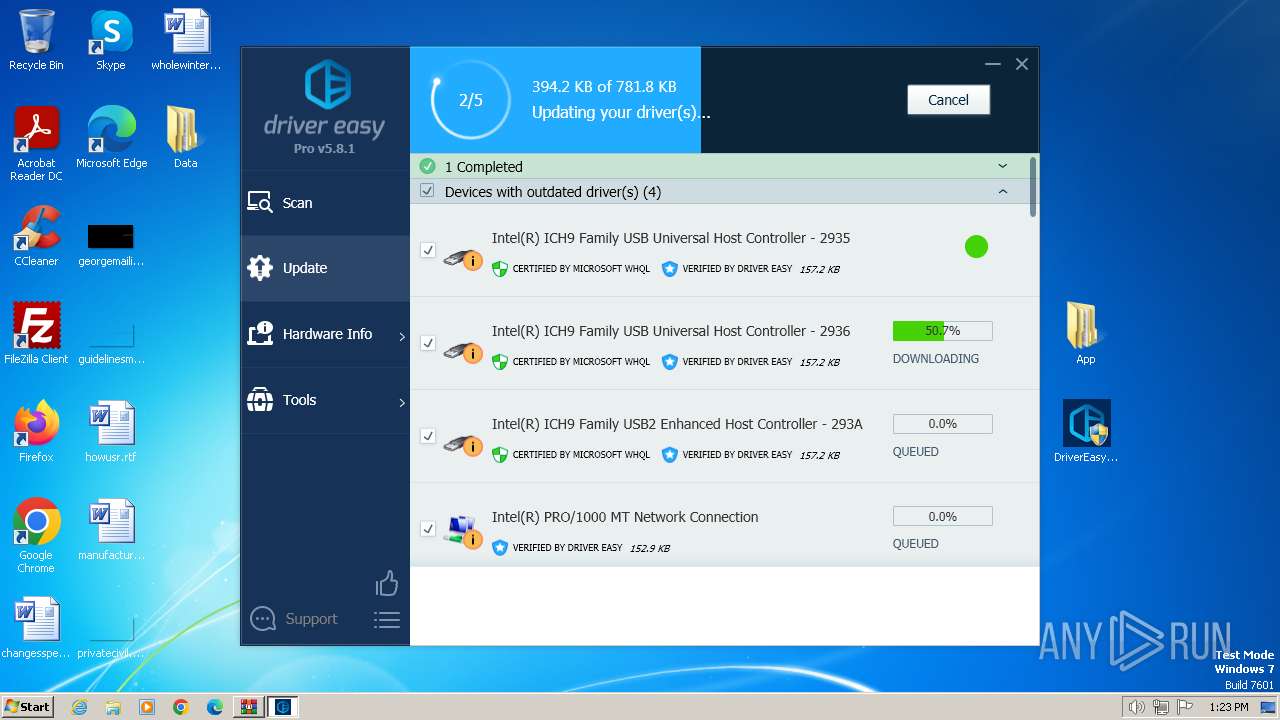The width and height of the screenshot is (1280, 720).
Task: Toggle checkbox for PRO/1000 MT Network Connection
Action: [428, 528]
